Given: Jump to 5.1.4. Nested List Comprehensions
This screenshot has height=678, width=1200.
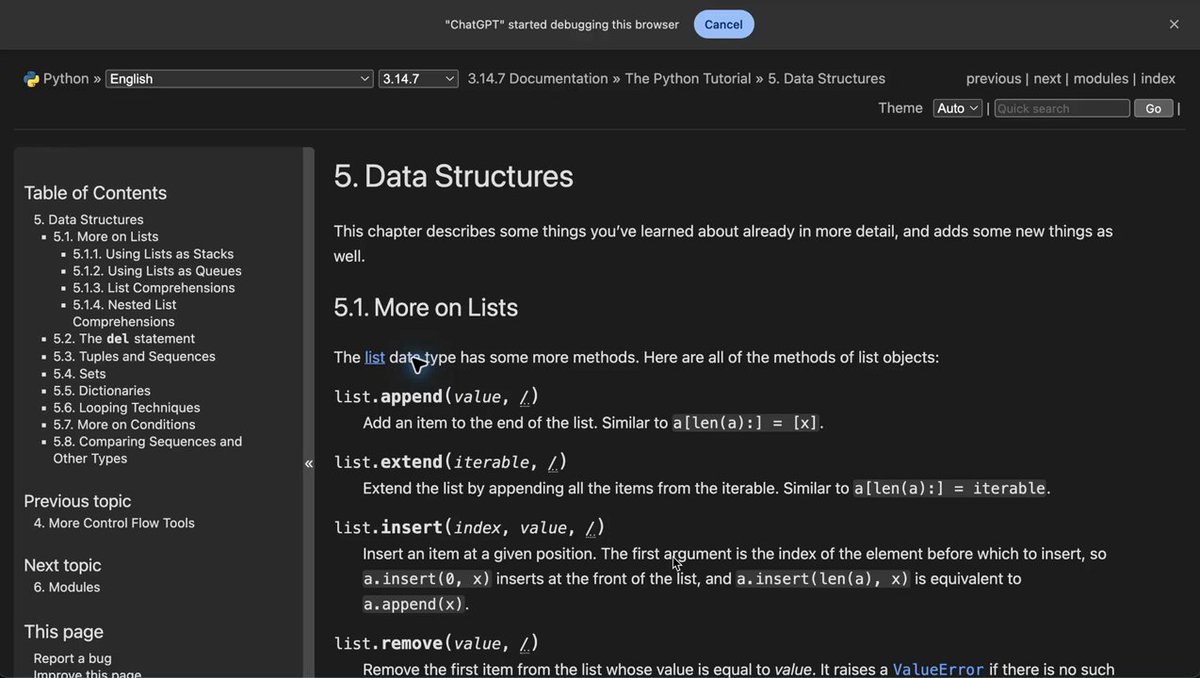Looking at the screenshot, I should coord(125,313).
